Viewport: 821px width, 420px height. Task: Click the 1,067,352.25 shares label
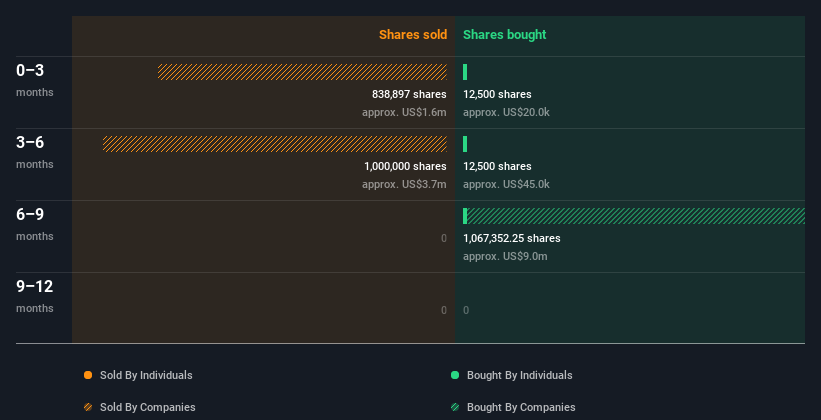coord(512,238)
